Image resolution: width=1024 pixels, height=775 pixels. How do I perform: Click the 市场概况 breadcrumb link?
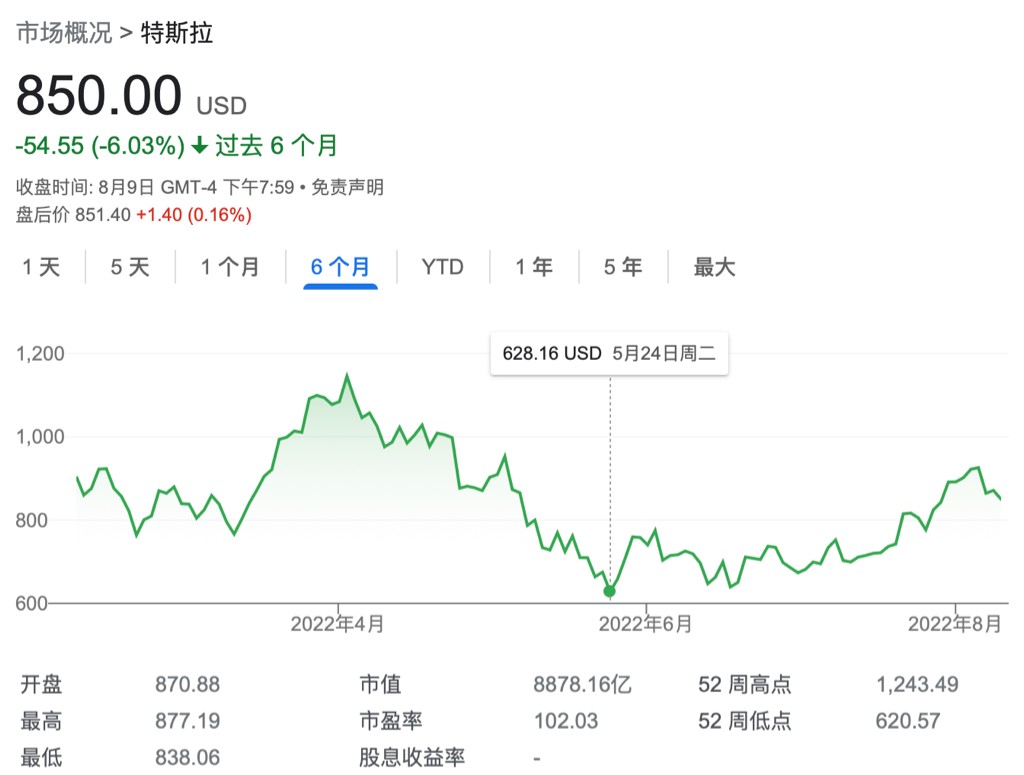click(64, 33)
